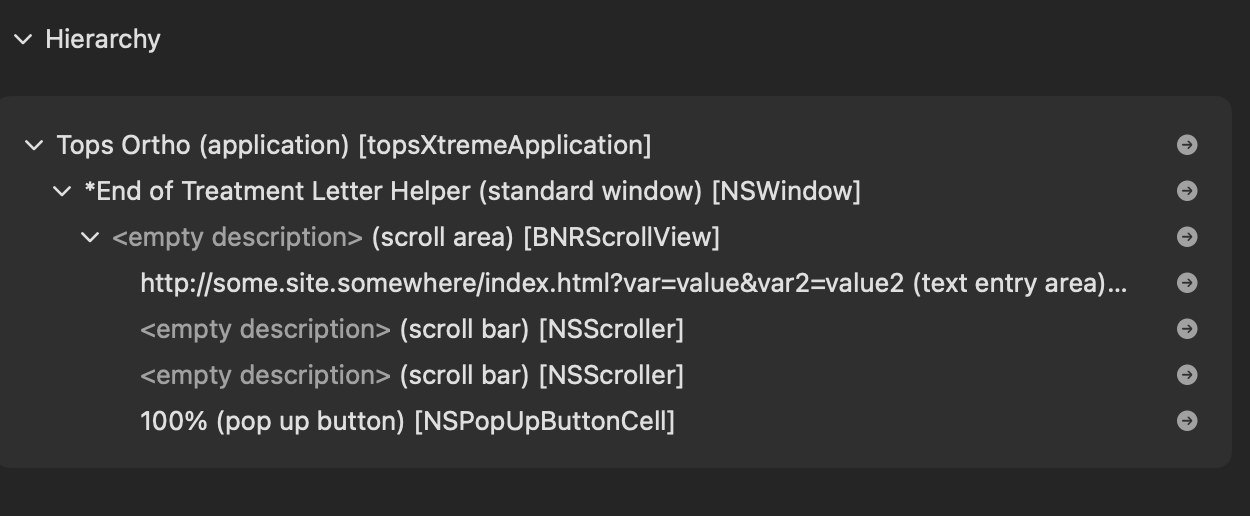This screenshot has height=516, width=1250.
Task: Collapse the Hierarchy section chevron
Action: 23,39
